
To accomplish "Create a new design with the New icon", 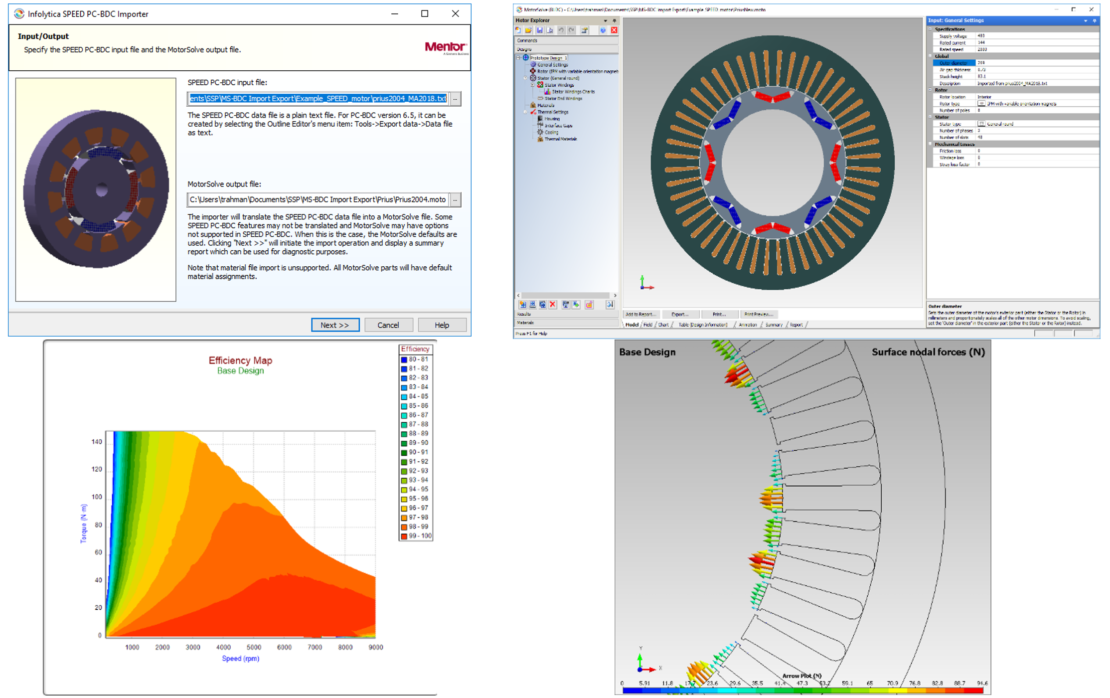I will (x=518, y=30).
